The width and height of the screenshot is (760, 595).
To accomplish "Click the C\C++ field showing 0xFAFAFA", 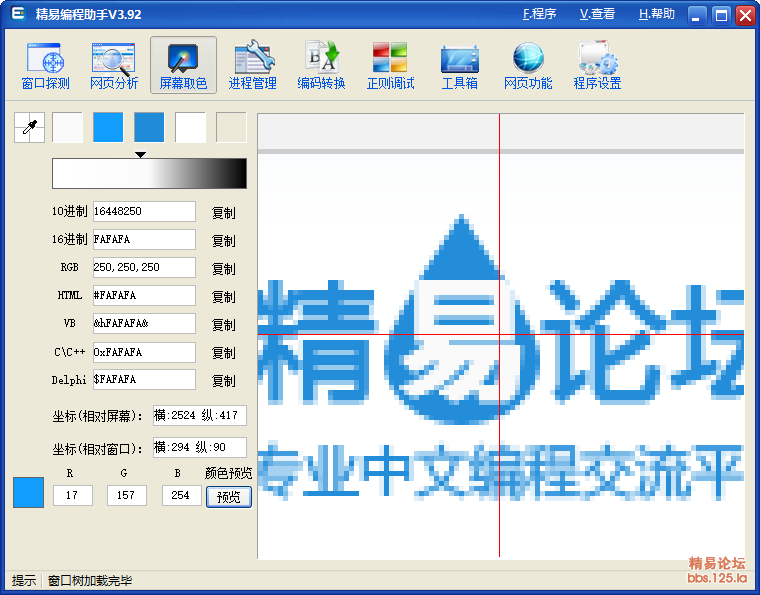I will (x=144, y=352).
